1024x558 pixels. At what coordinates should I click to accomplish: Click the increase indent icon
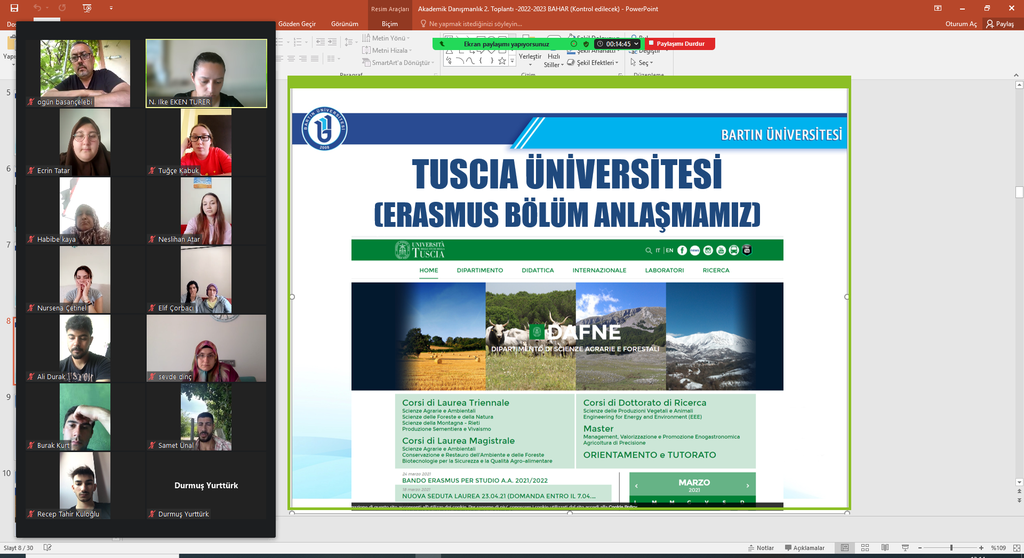pos(334,42)
